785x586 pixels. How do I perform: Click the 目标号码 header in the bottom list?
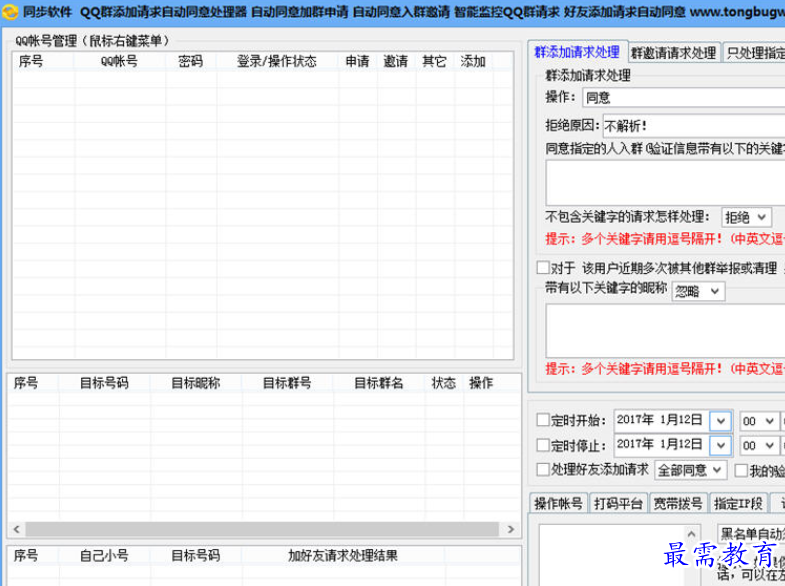click(196, 555)
